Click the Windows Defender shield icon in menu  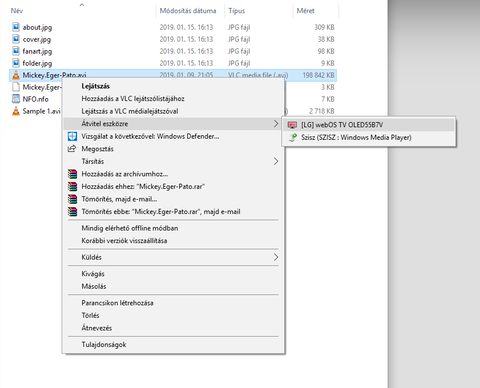(72, 136)
